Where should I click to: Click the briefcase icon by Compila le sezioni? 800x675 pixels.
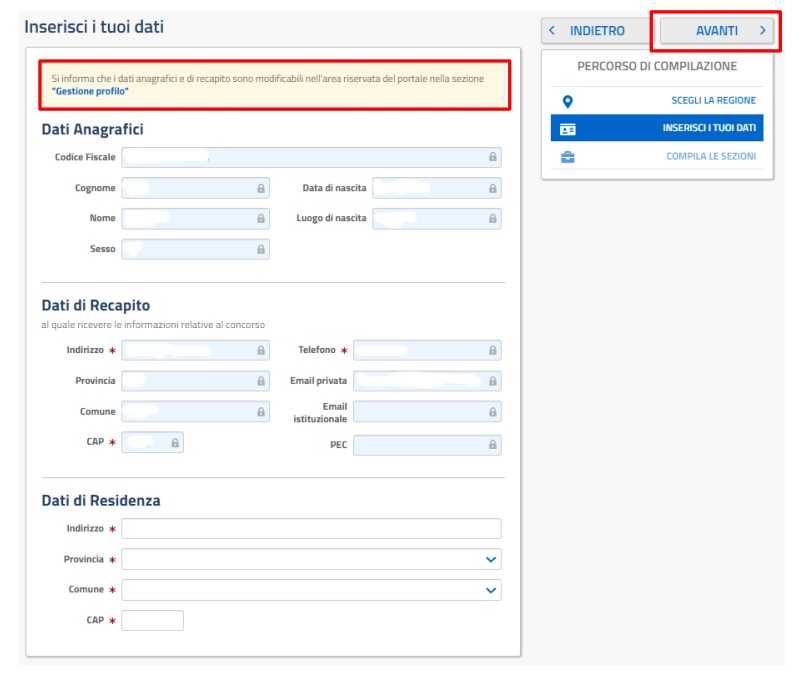(567, 157)
